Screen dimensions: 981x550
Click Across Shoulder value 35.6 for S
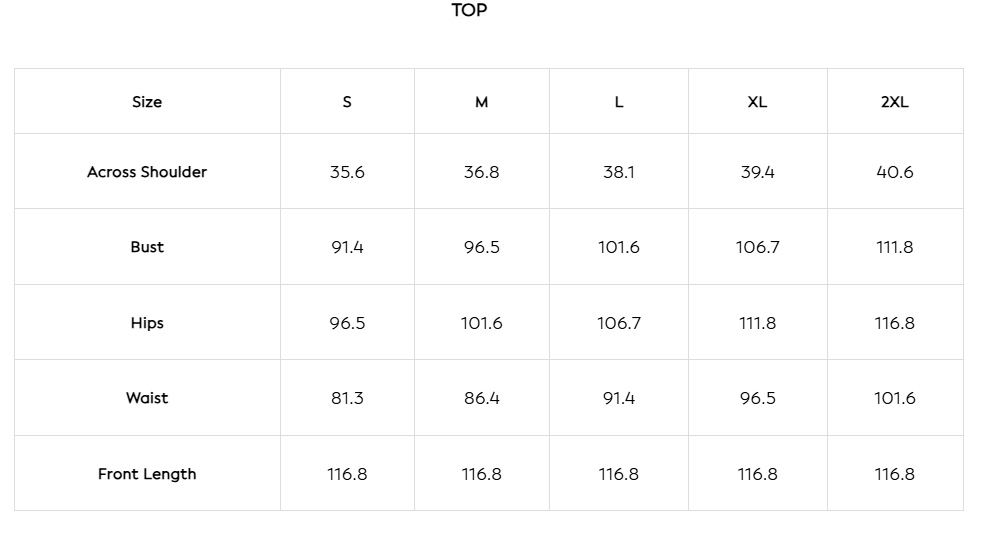(347, 172)
